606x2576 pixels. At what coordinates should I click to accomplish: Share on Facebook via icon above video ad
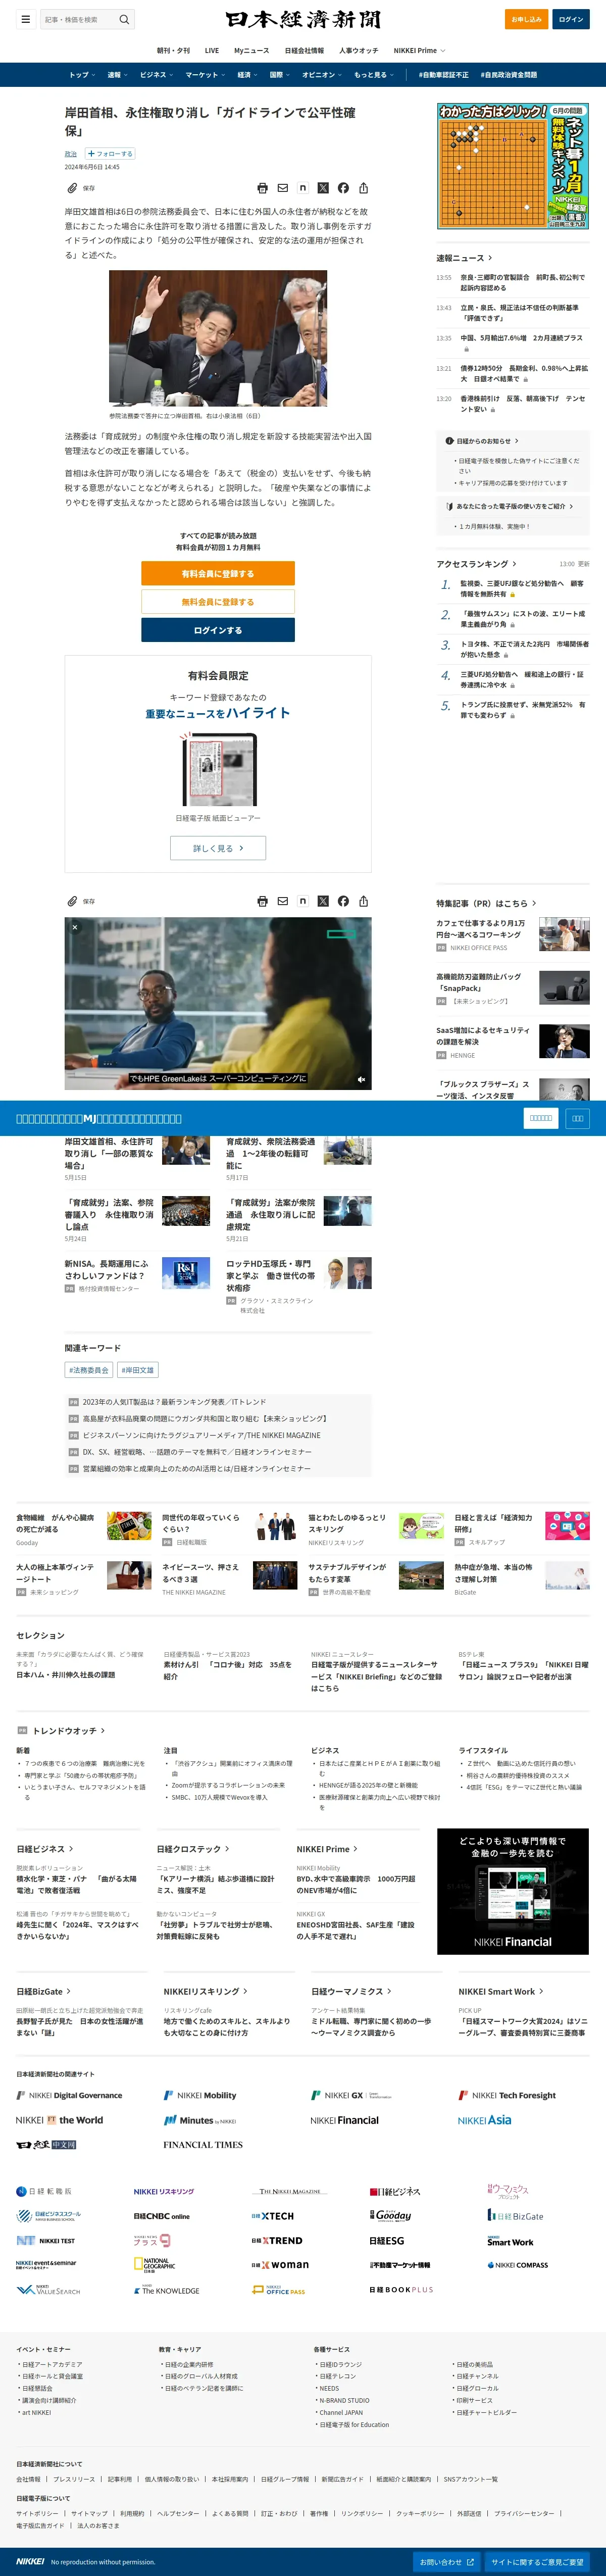point(343,901)
